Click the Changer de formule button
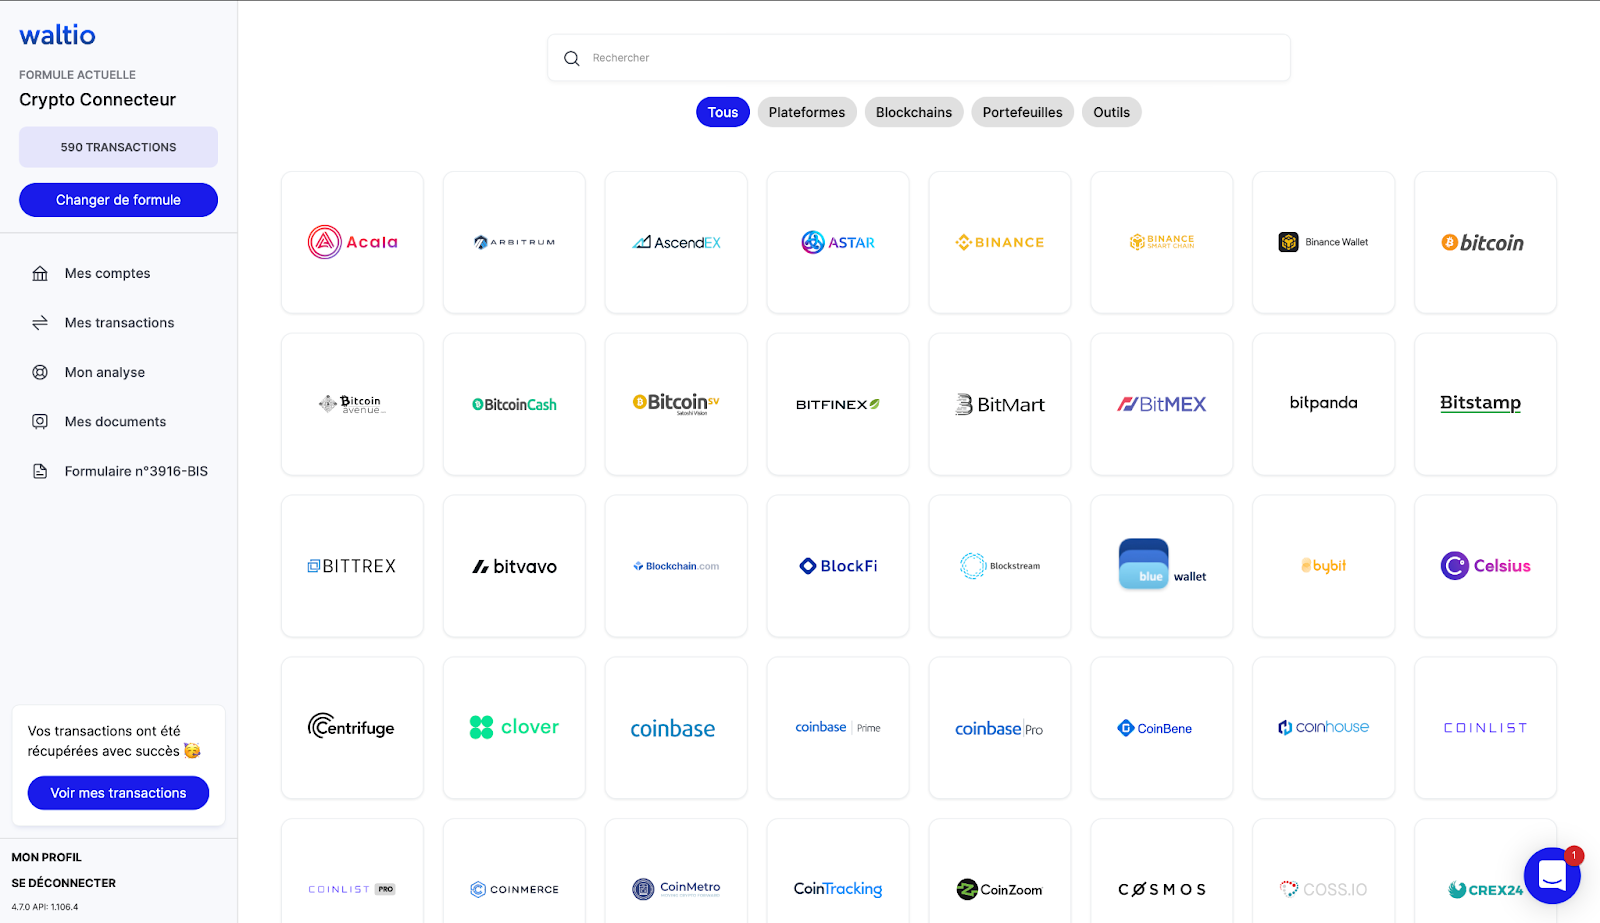 point(118,200)
